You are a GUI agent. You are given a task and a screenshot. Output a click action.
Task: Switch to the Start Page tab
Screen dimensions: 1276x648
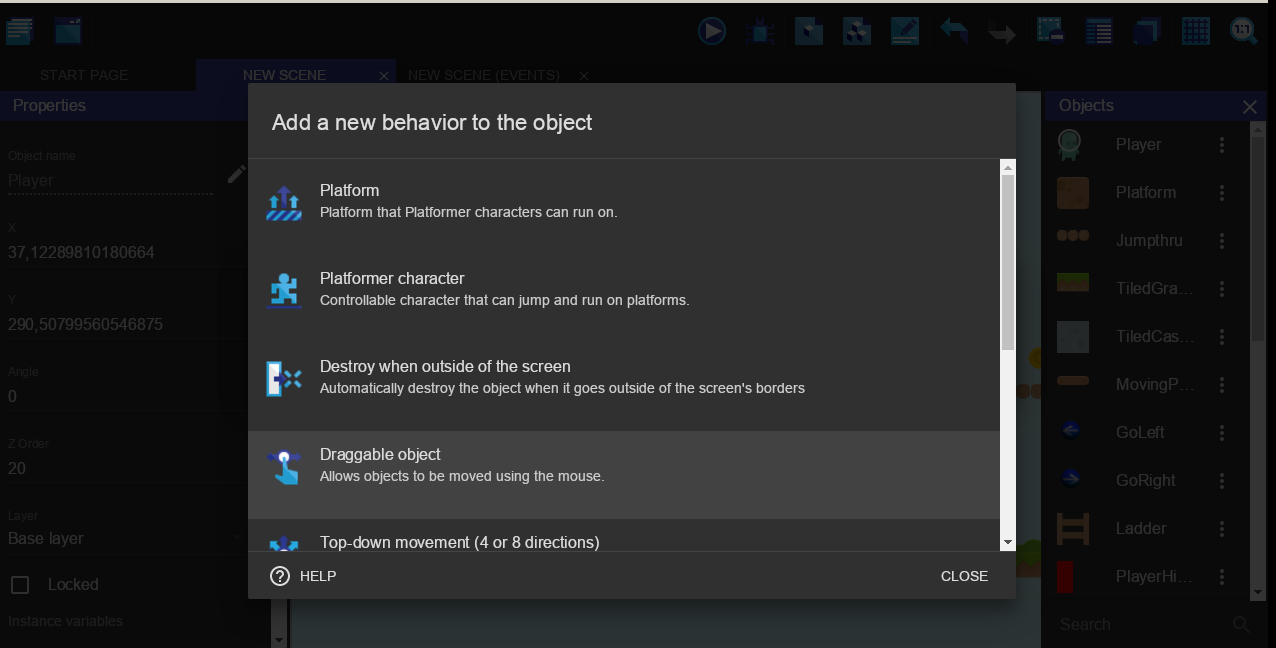[84, 75]
